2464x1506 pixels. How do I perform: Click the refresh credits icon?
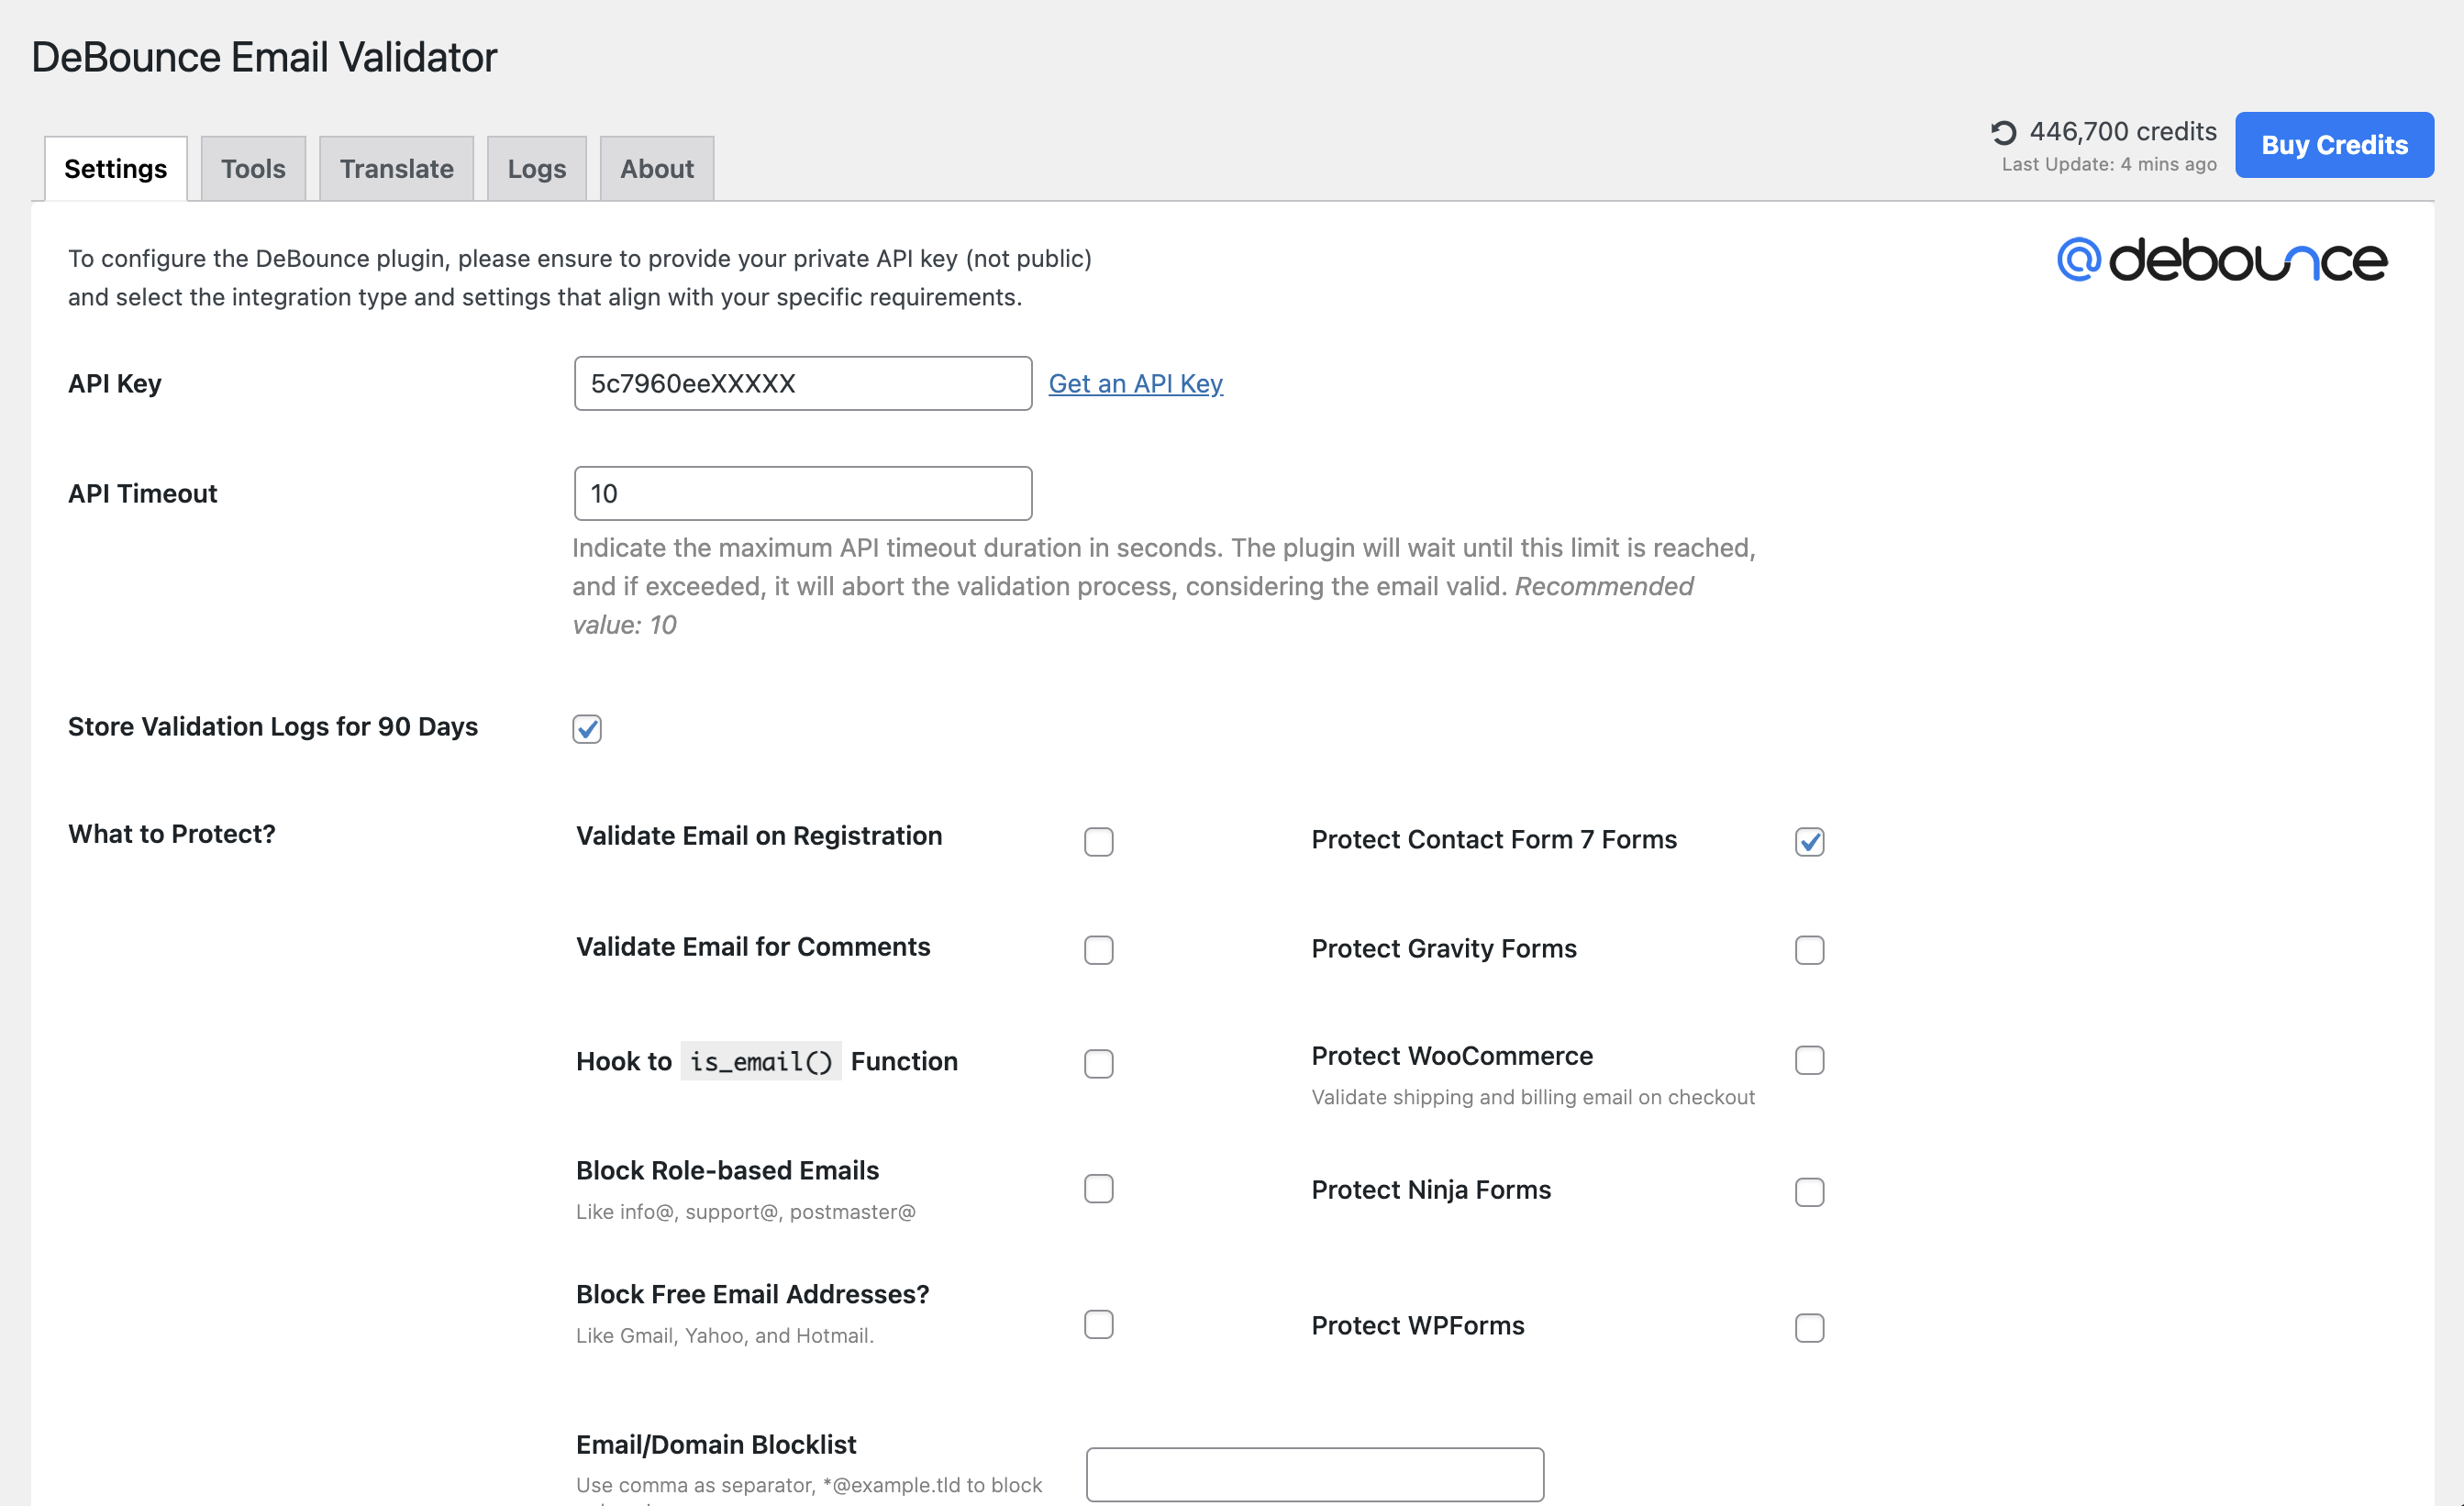2003,132
